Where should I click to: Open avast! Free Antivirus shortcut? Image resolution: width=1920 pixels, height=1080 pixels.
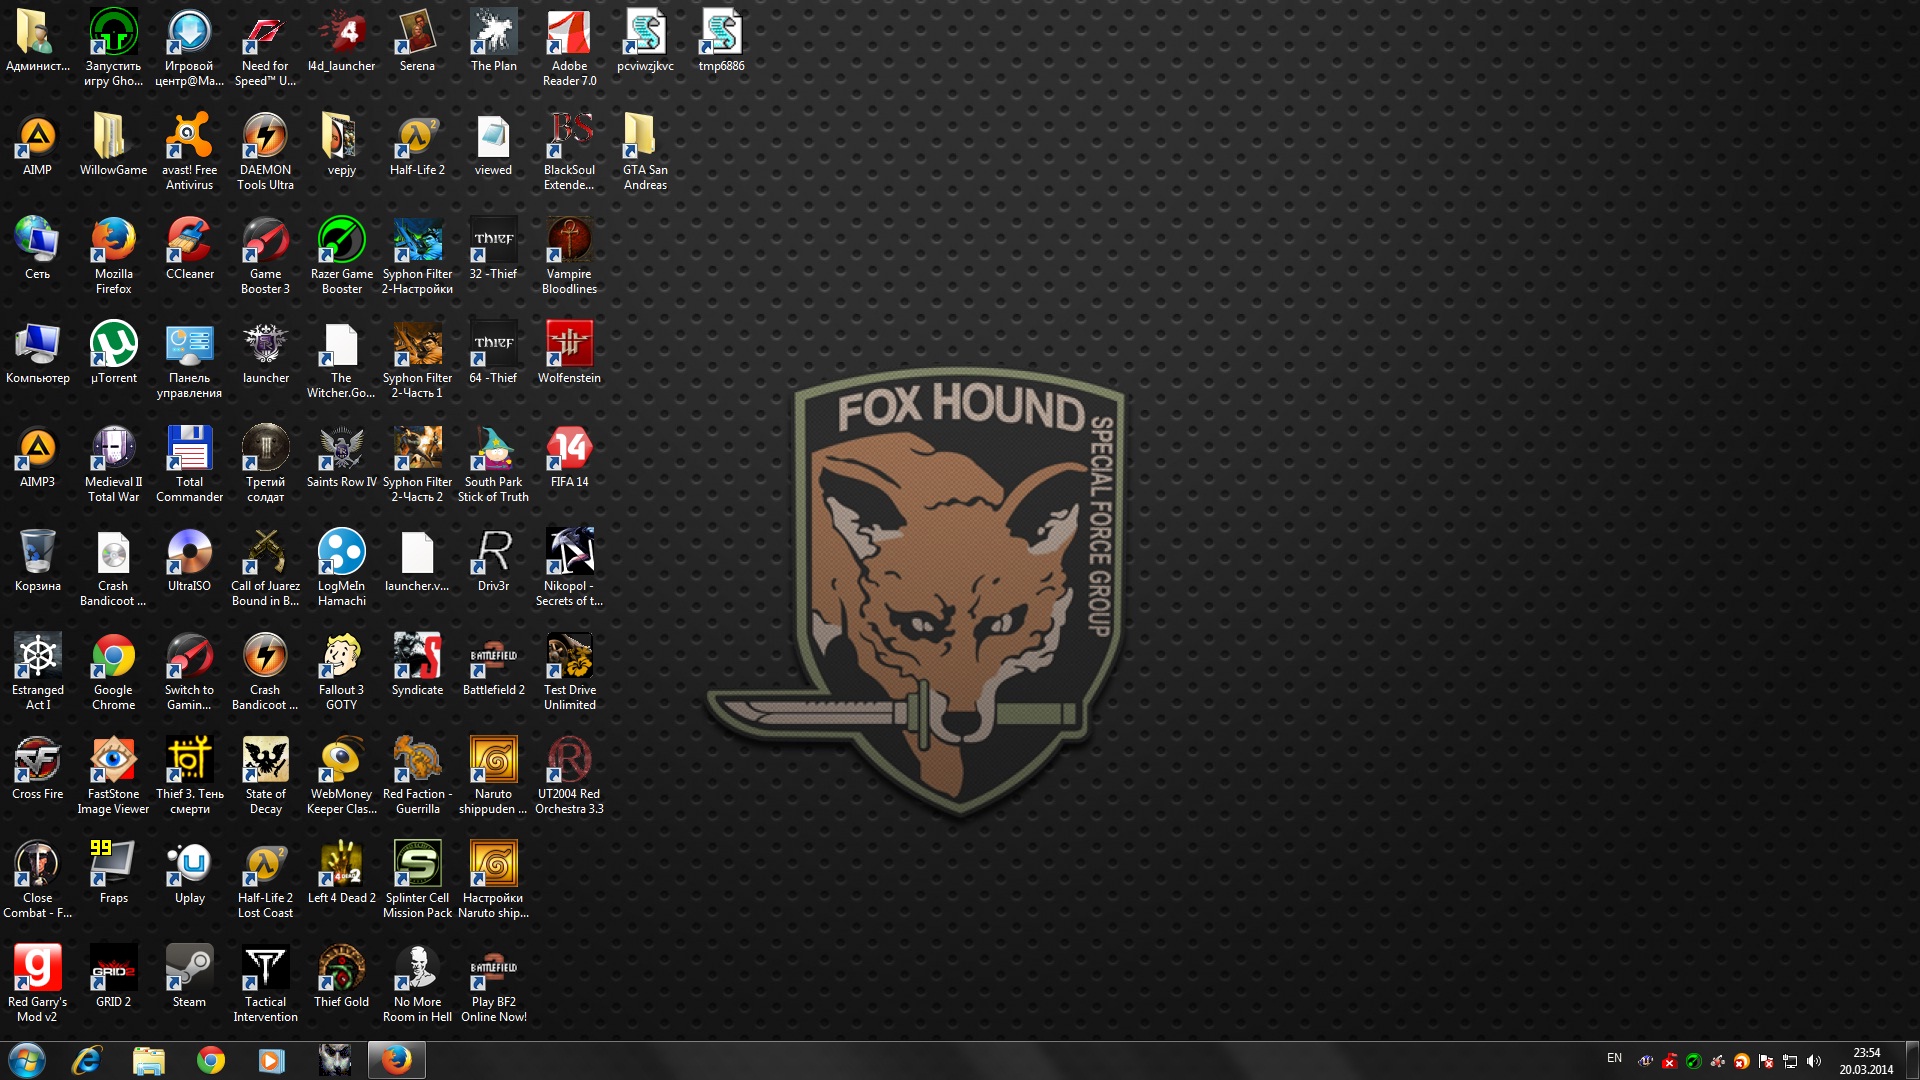pos(189,151)
